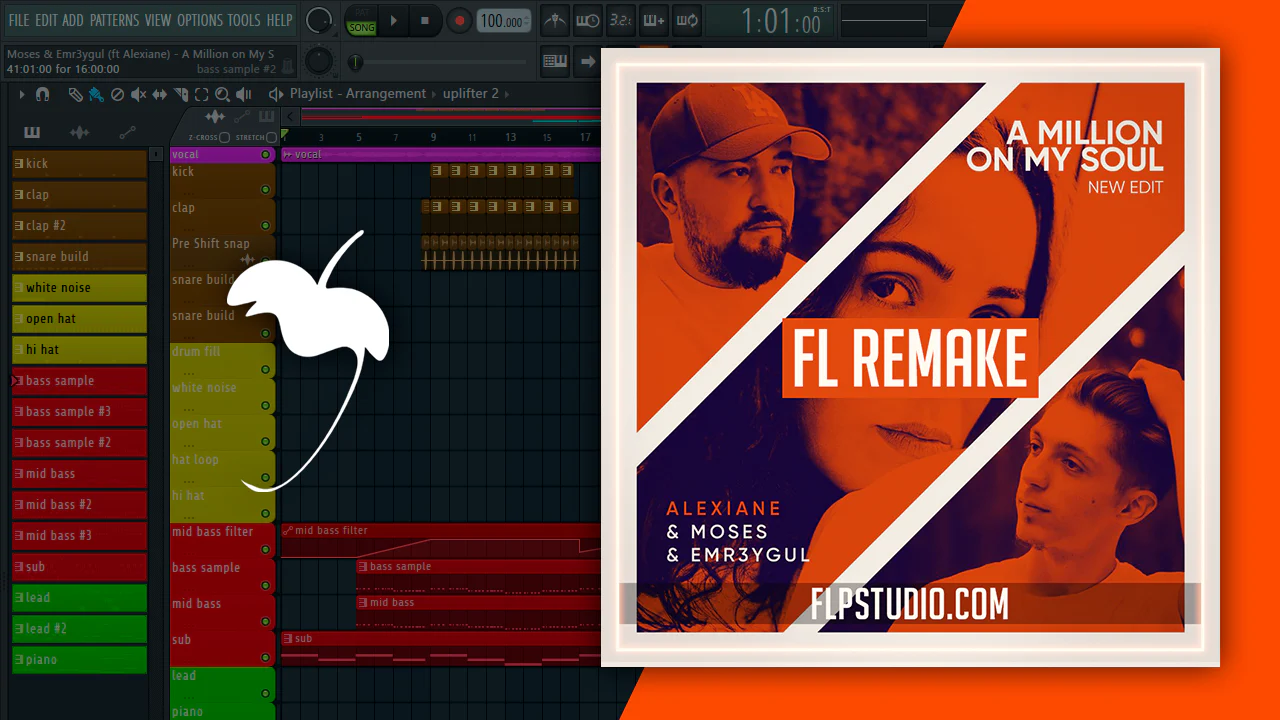
Task: Open the FILE menu
Action: pos(18,20)
